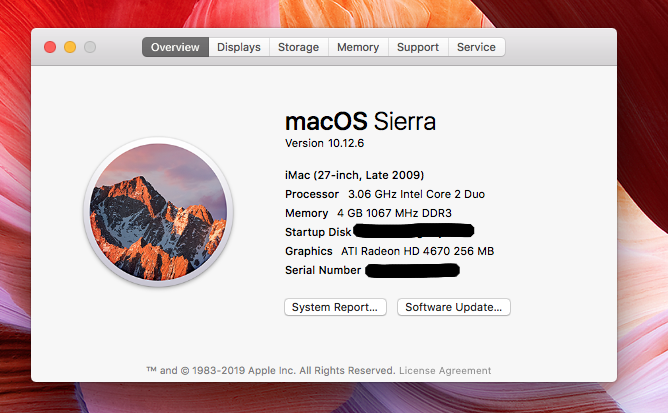Click the macOS Sierra heading
The width and height of the screenshot is (668, 413).
[360, 121]
